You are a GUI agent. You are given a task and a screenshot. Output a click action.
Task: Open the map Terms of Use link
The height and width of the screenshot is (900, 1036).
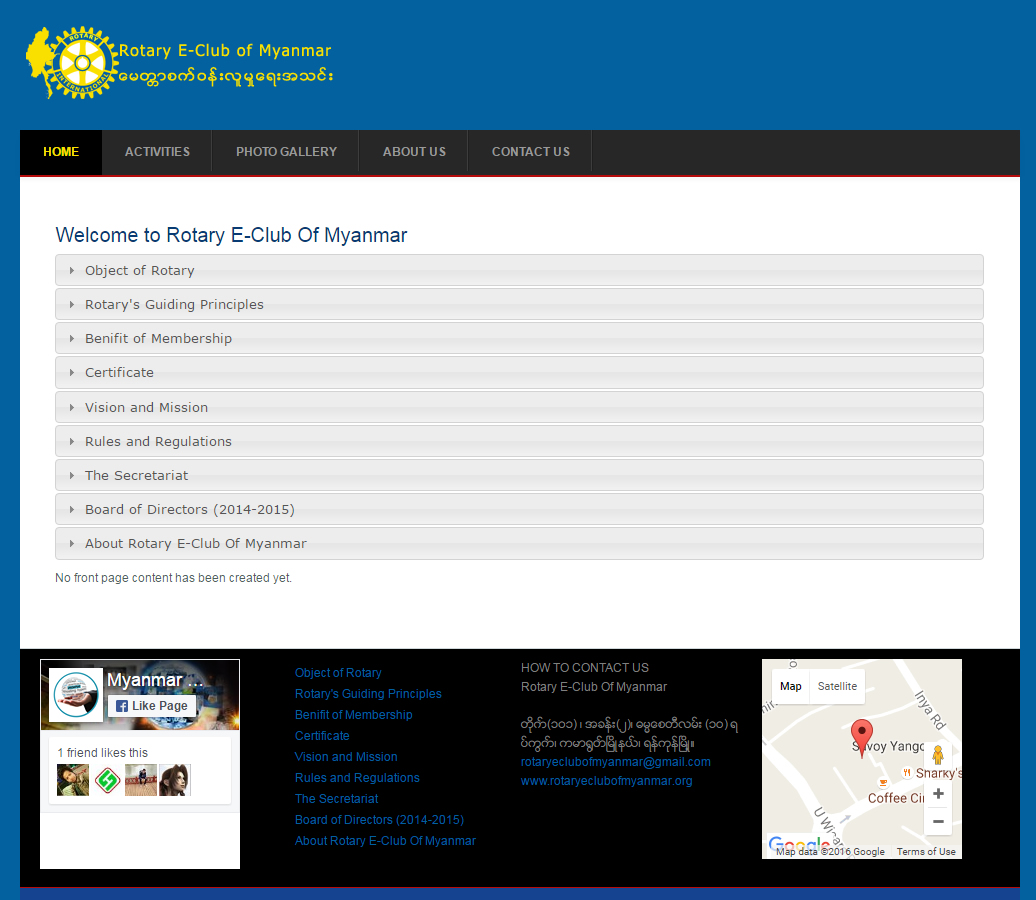click(925, 852)
